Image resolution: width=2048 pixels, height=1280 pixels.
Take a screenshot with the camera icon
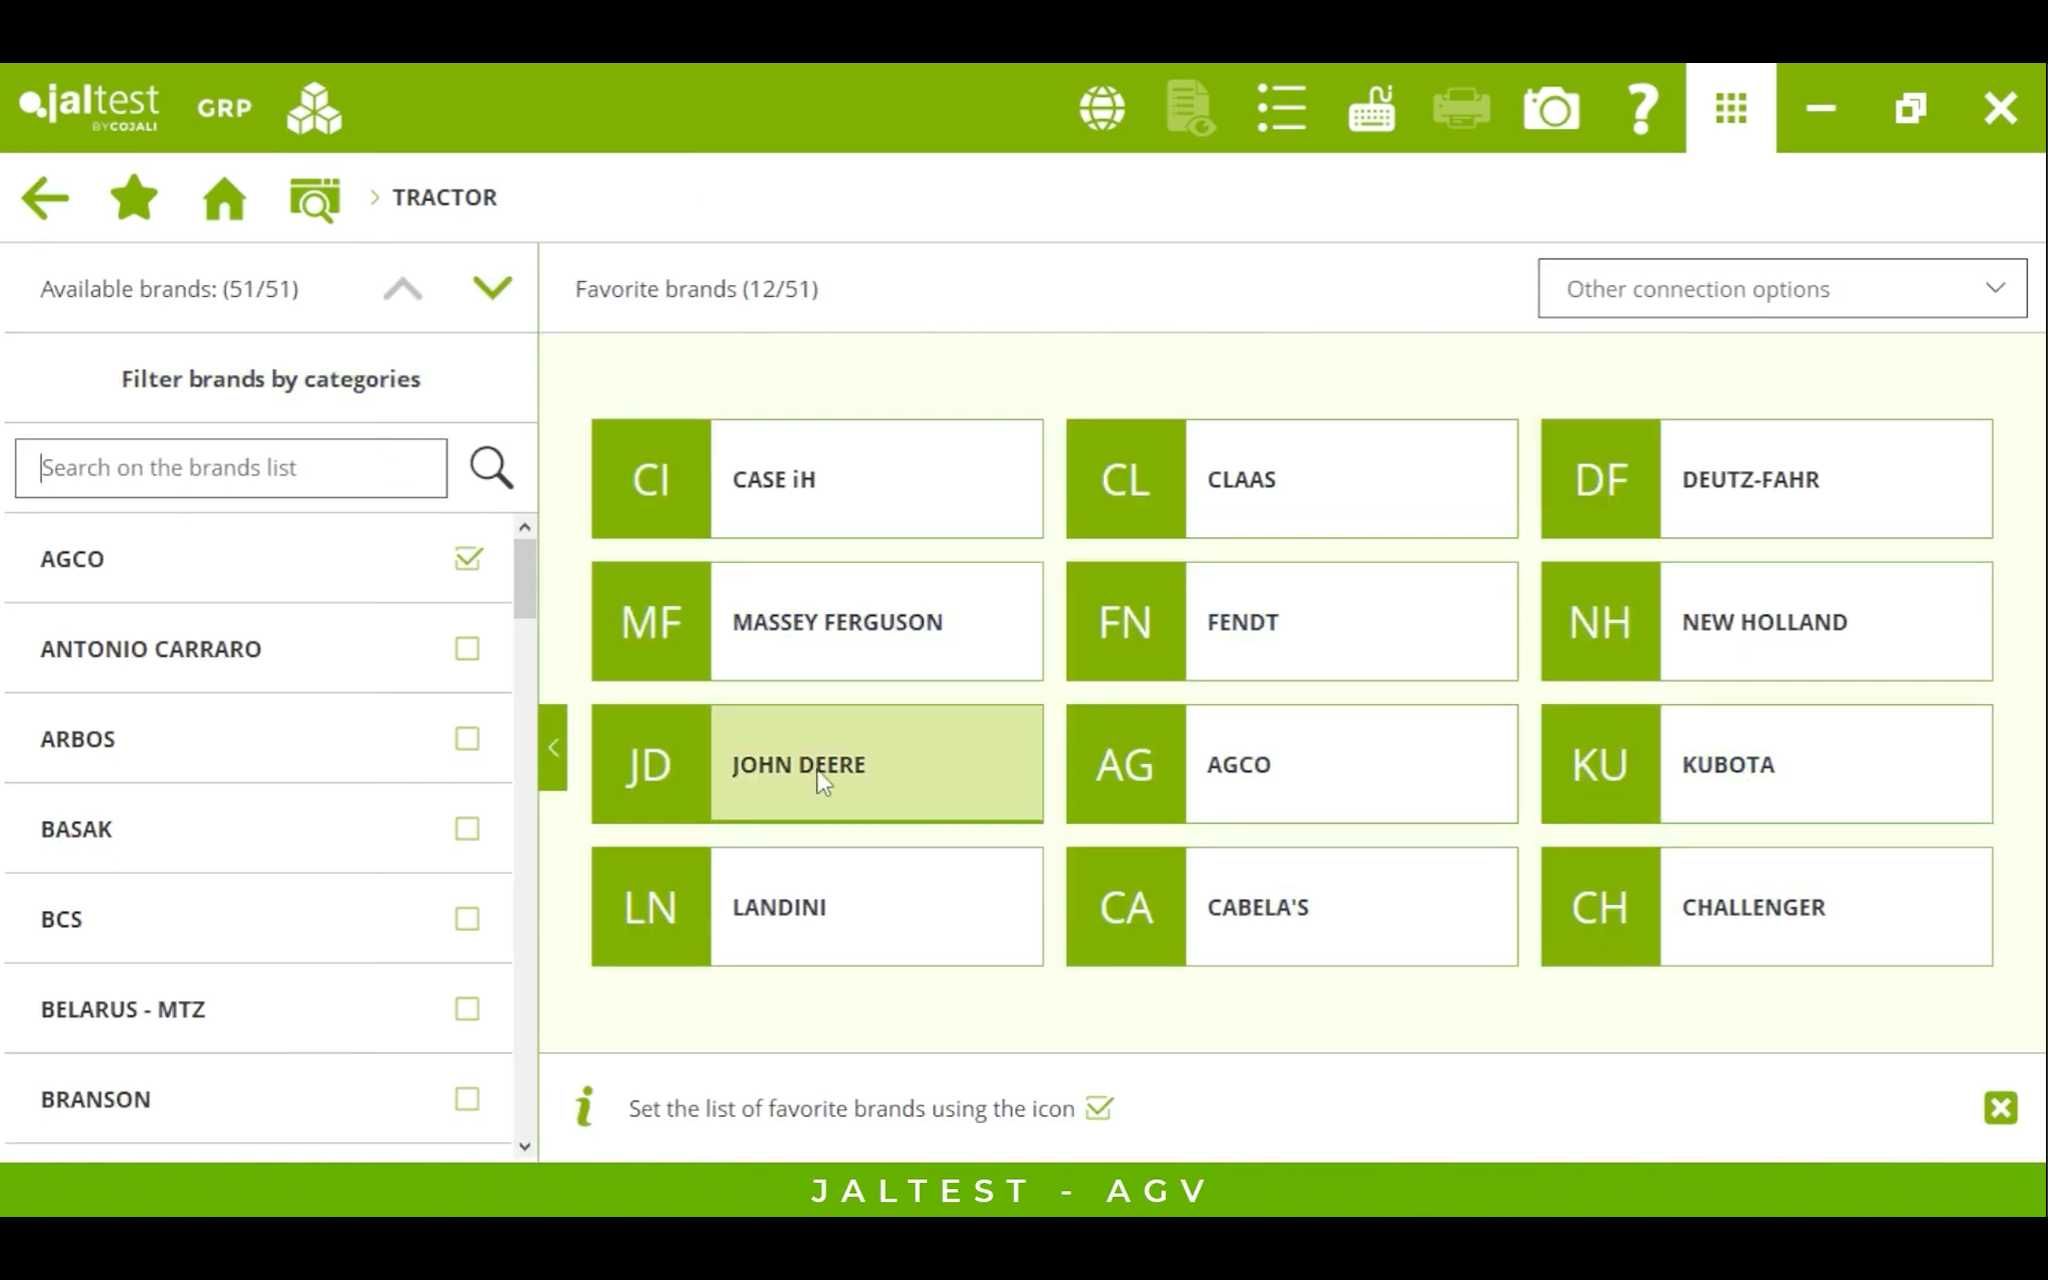[1551, 108]
